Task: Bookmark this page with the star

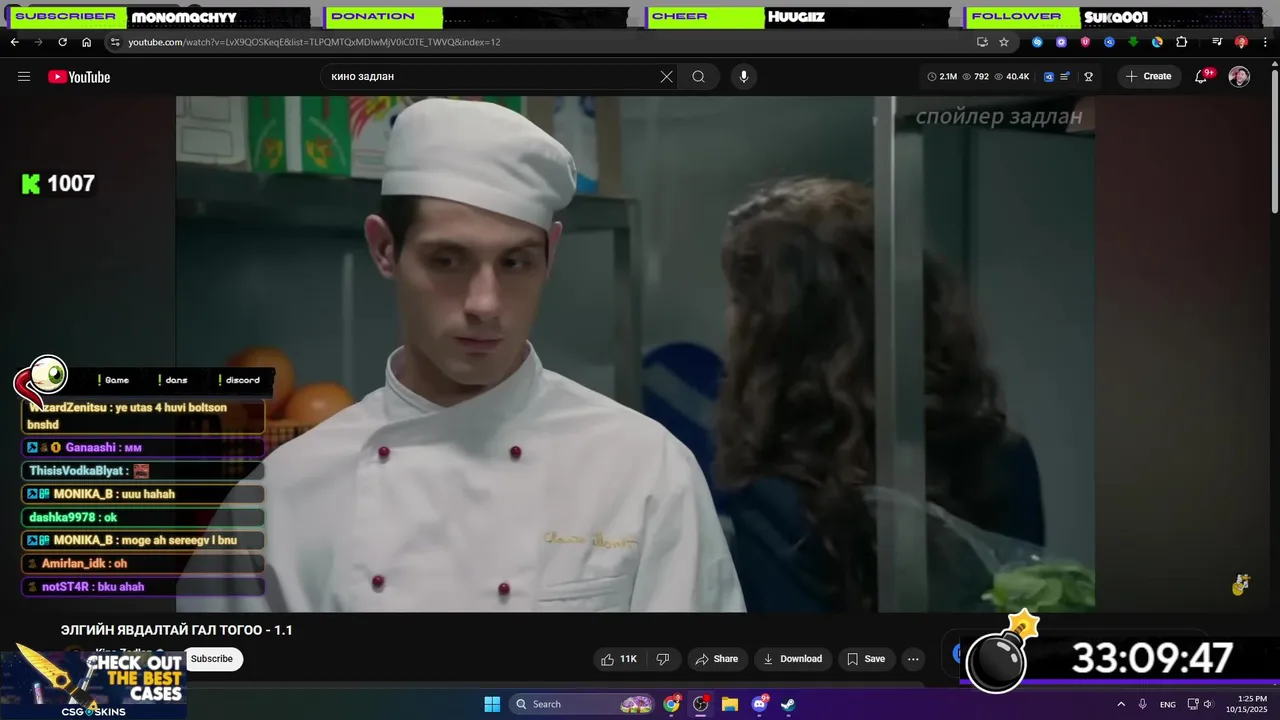Action: point(1004,42)
